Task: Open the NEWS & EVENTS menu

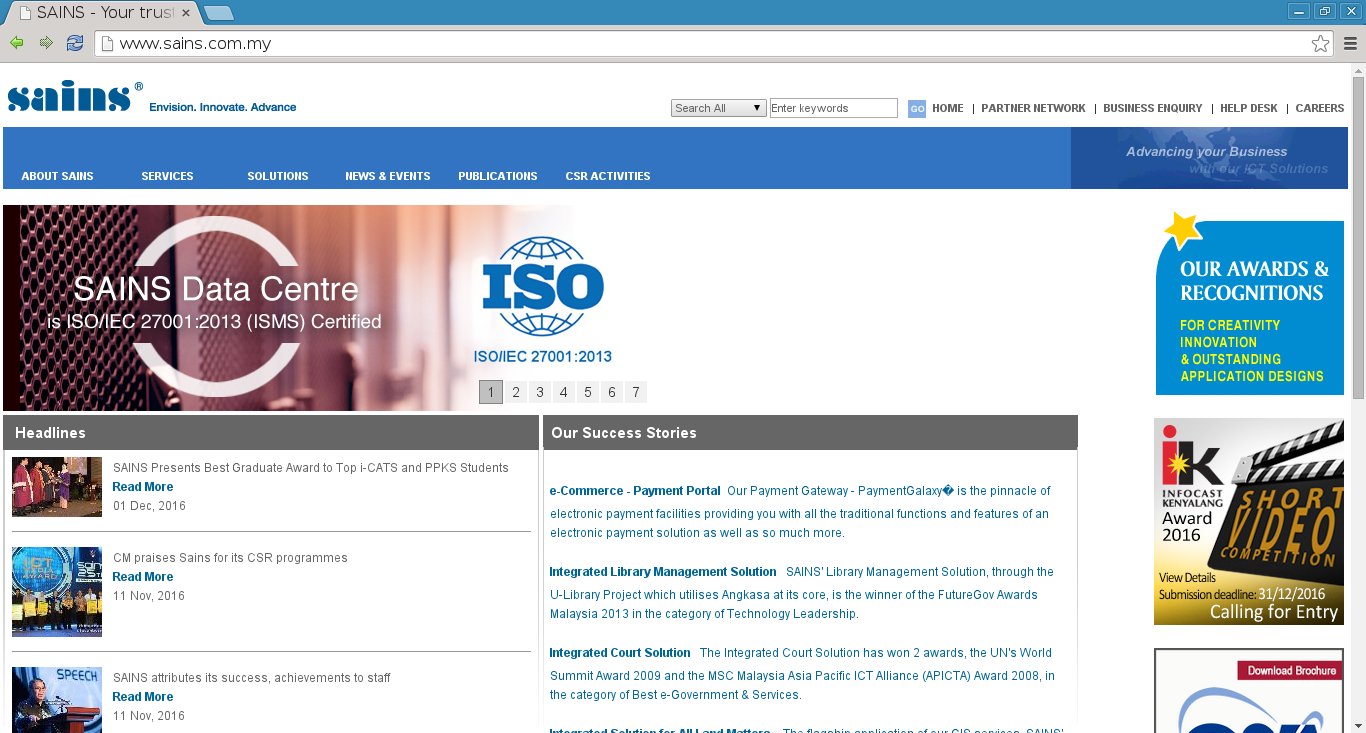Action: tap(388, 176)
